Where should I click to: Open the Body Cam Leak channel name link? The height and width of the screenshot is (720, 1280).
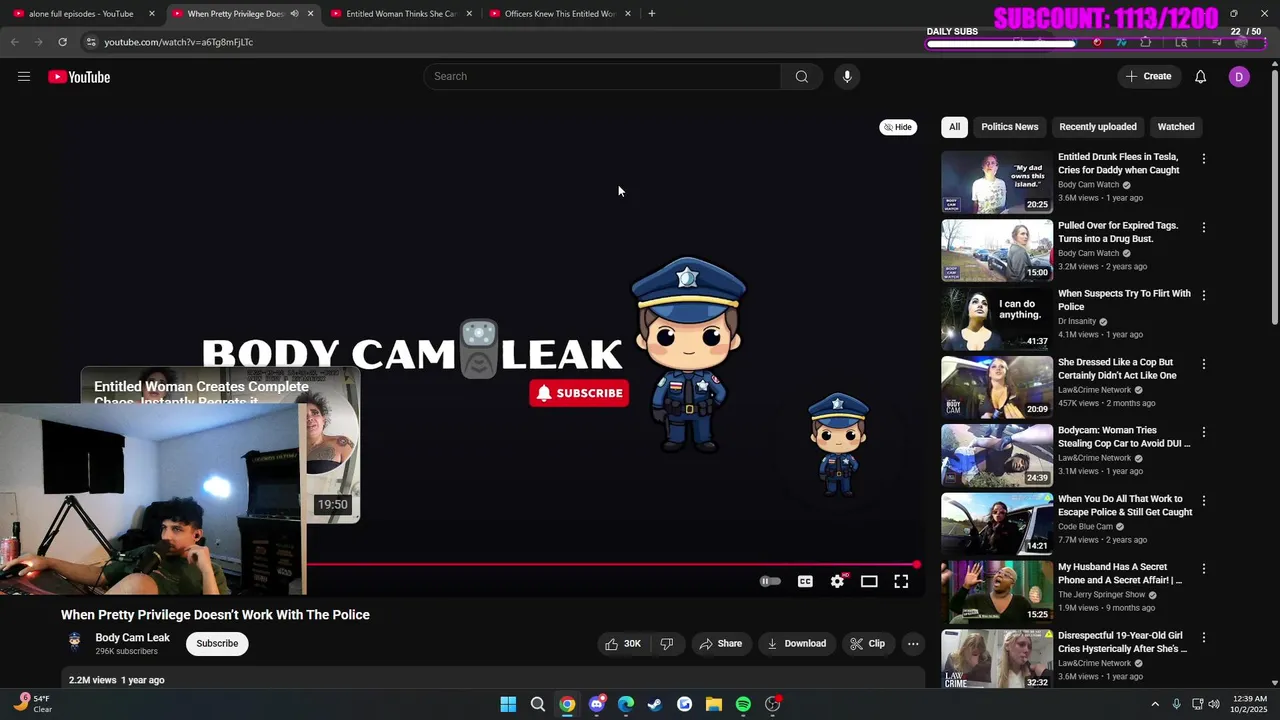(x=132, y=638)
